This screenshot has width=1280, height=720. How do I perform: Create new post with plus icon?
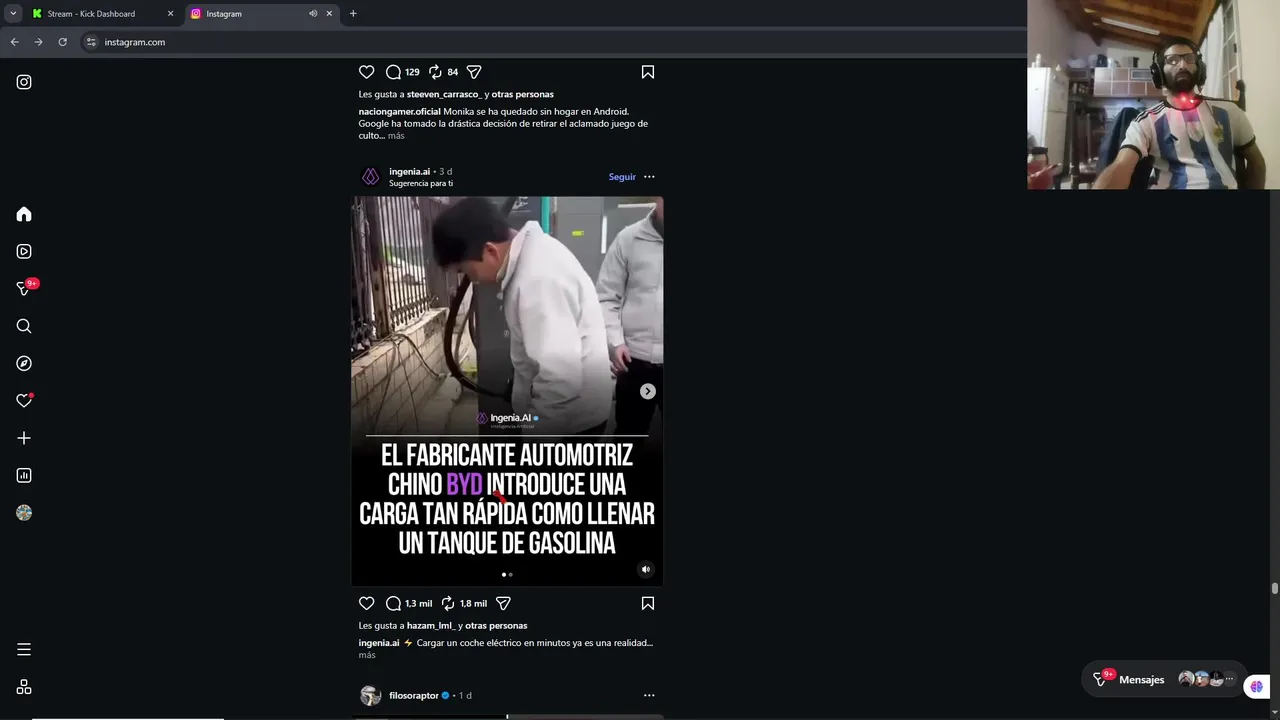point(24,438)
